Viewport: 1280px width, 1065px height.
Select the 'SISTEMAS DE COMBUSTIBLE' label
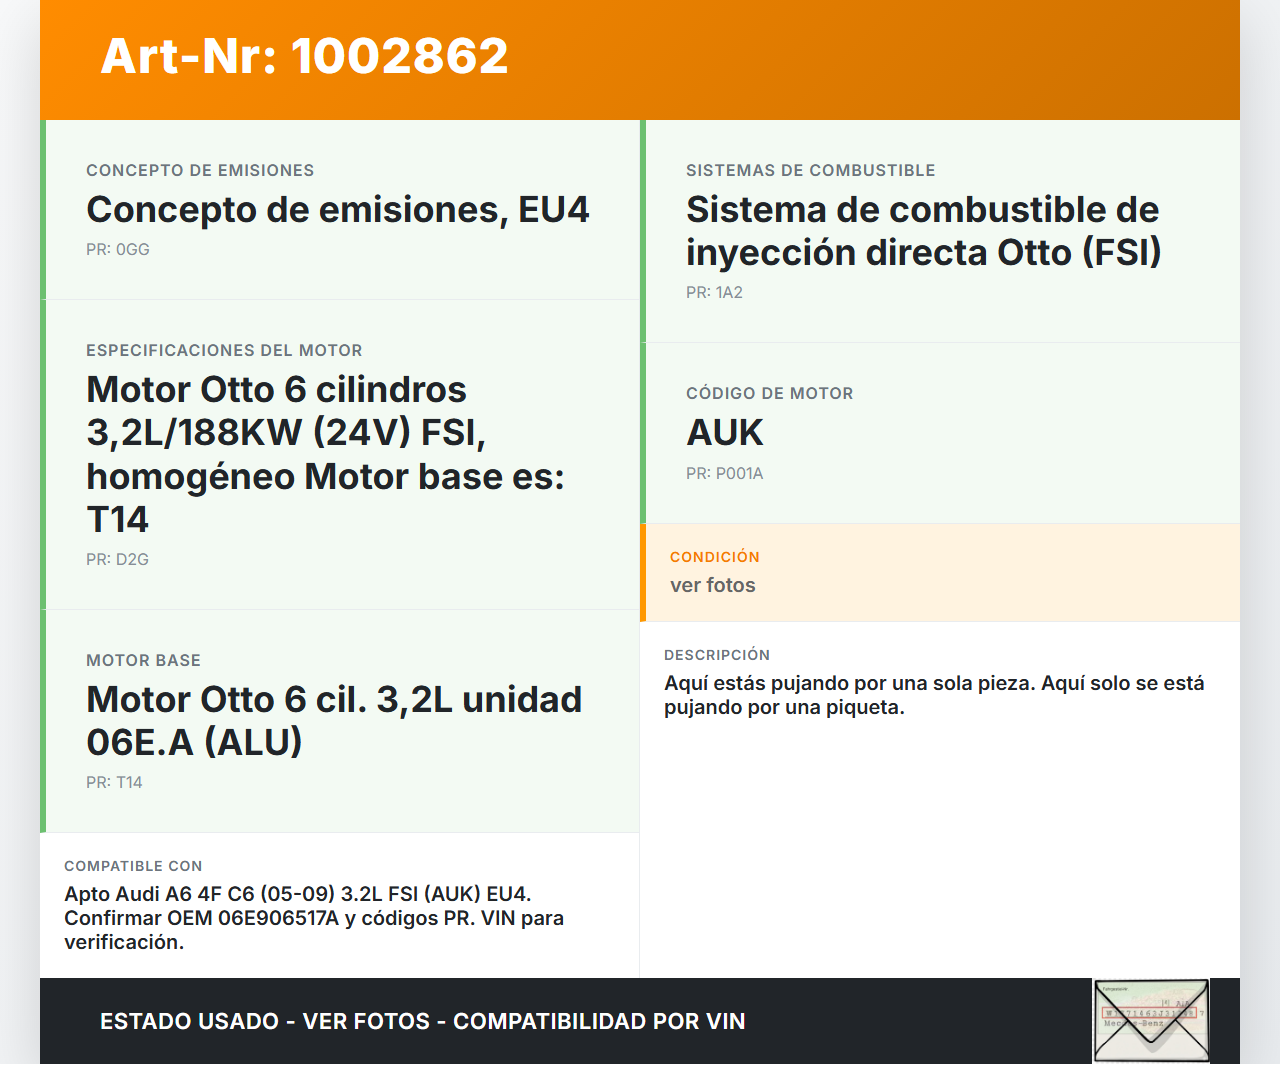click(811, 171)
